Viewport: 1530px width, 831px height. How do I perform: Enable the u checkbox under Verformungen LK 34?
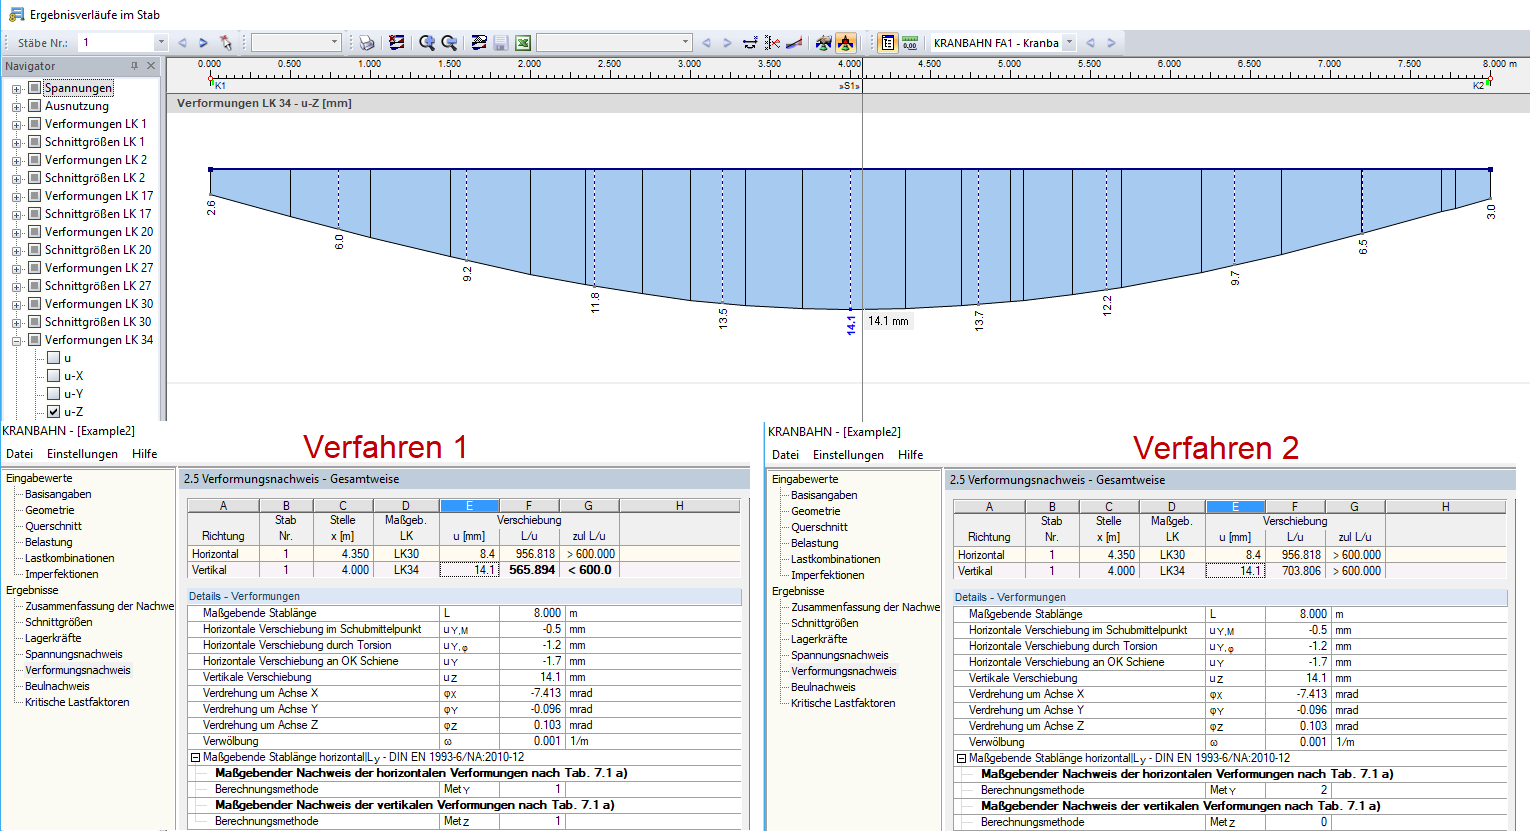[54, 358]
